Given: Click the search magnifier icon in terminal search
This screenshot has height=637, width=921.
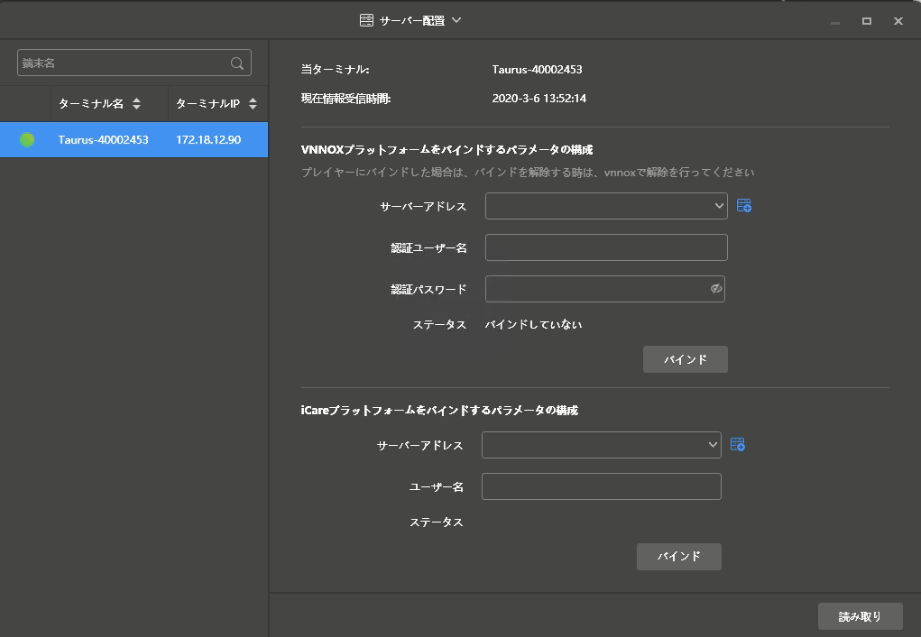Looking at the screenshot, I should pyautogui.click(x=237, y=63).
